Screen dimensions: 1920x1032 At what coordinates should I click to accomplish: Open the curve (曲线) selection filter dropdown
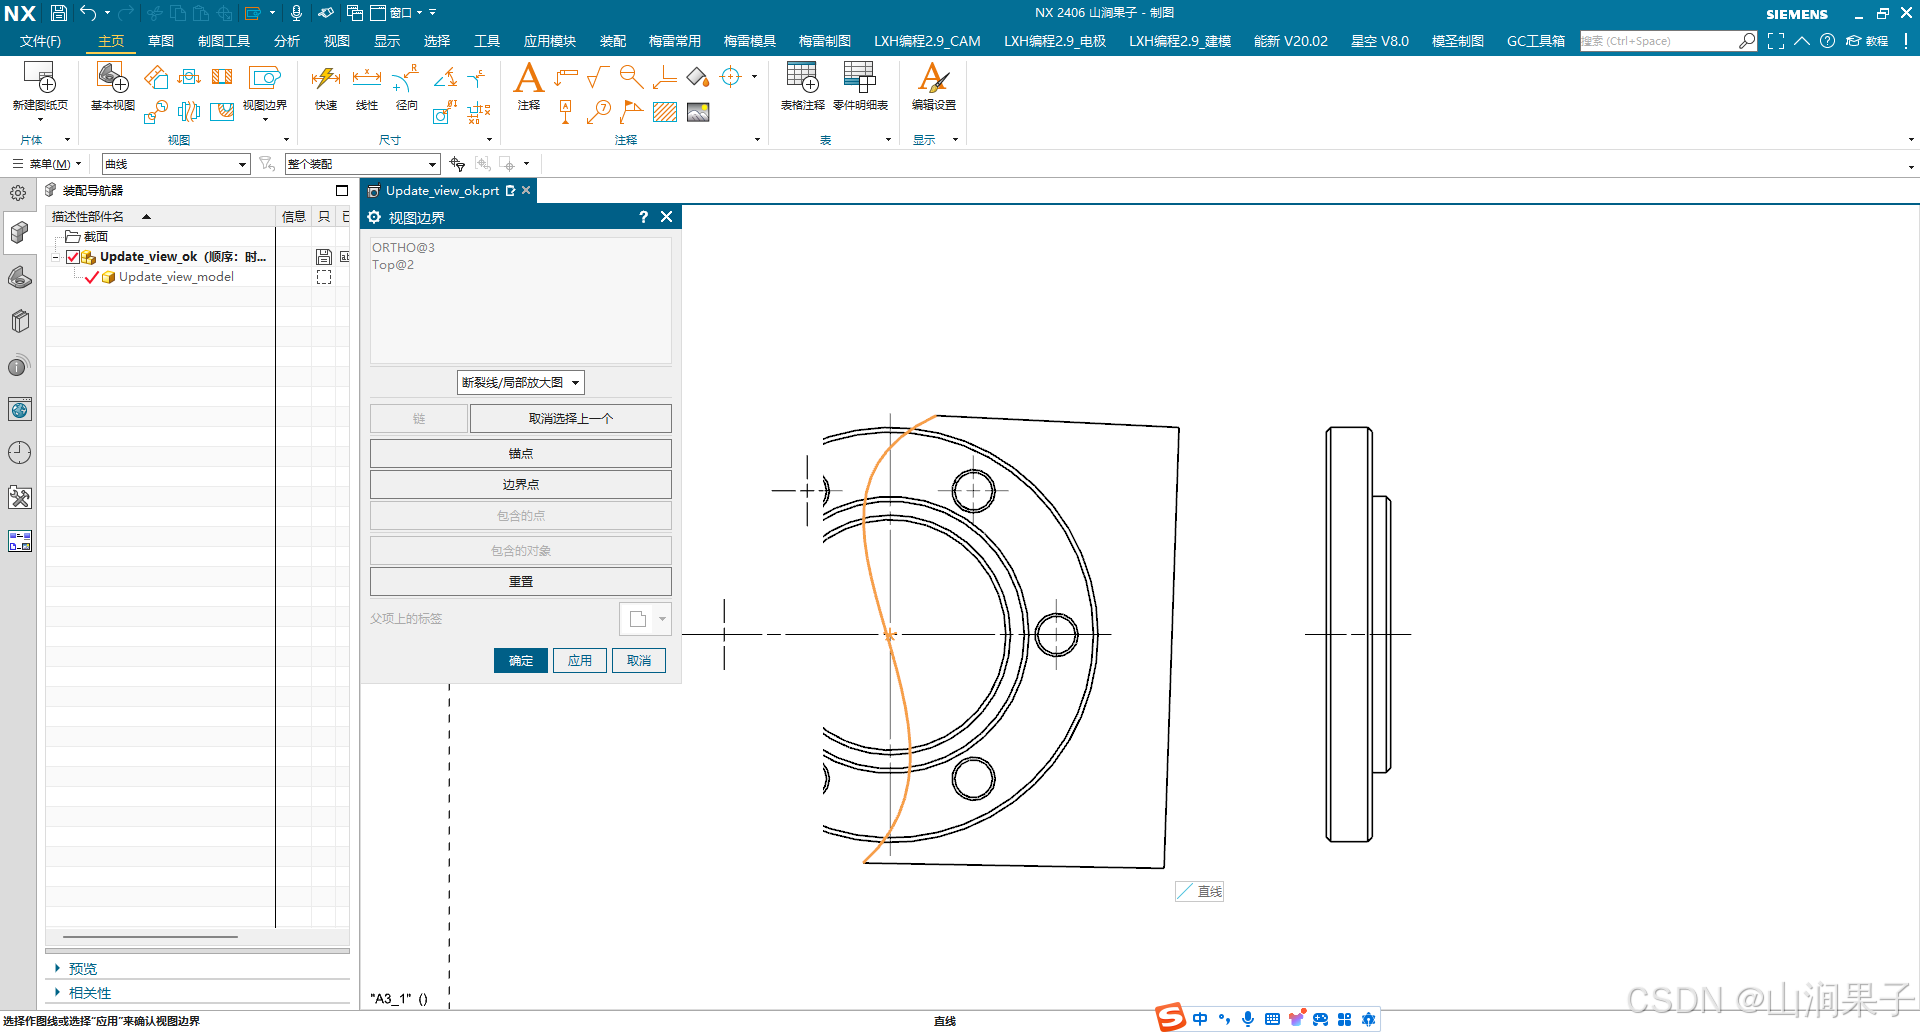(176, 164)
